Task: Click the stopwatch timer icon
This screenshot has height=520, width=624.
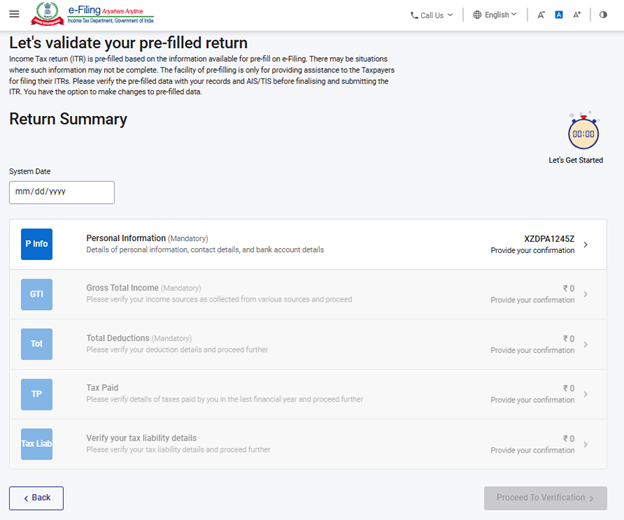Action: pyautogui.click(x=583, y=132)
